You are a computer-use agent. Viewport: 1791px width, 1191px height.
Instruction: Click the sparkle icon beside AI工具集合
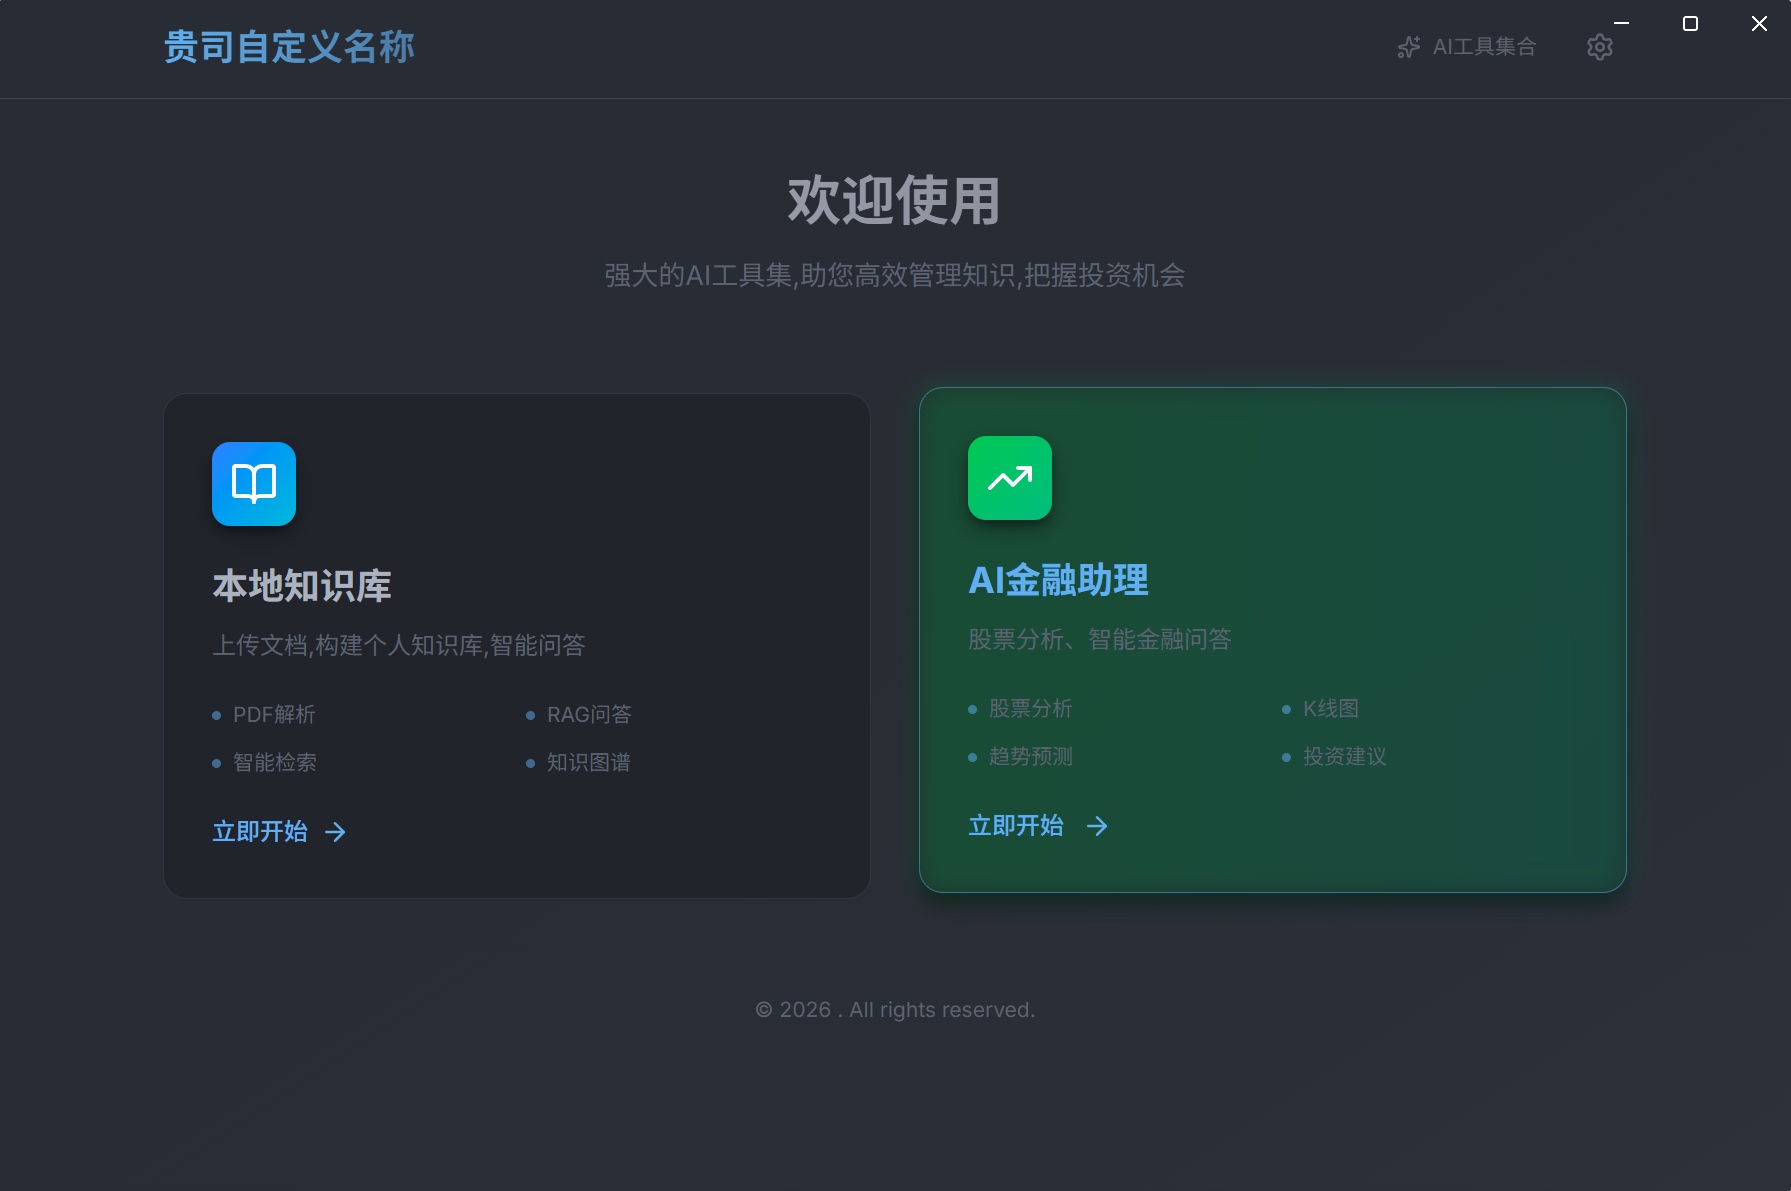tap(1408, 47)
